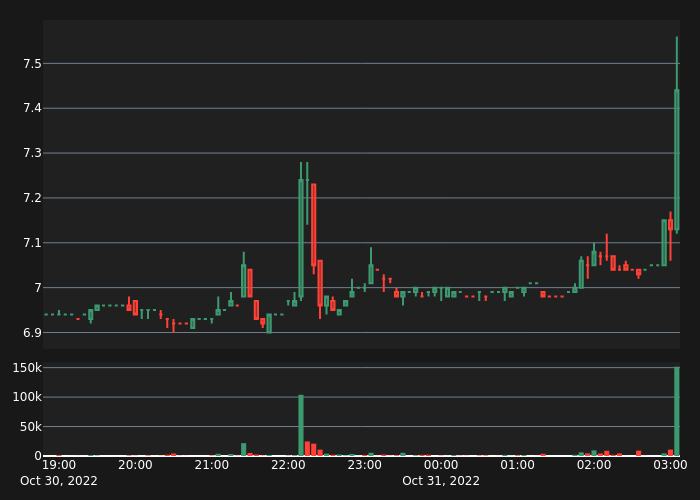Click the 0 volume axis label

pyautogui.click(x=38, y=456)
